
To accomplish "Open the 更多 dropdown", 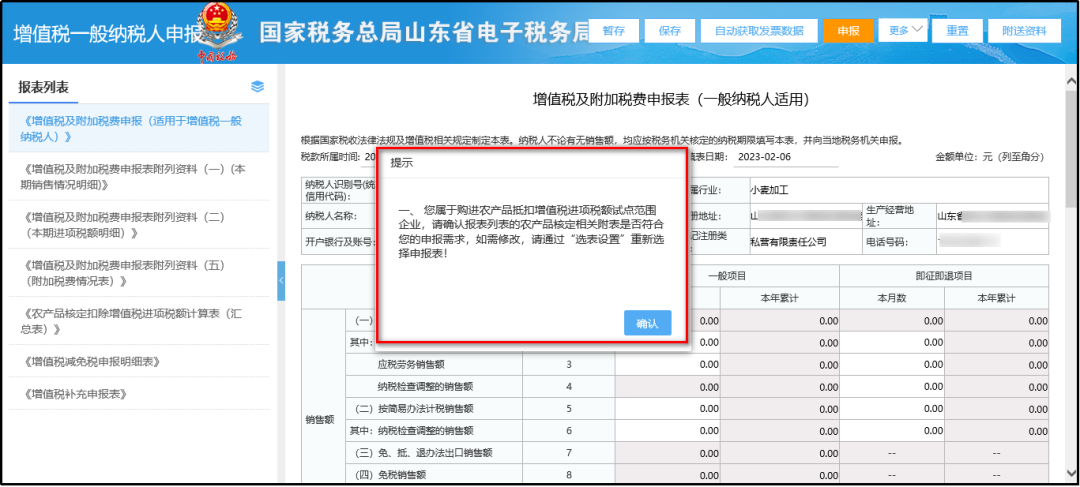I will 904,30.
